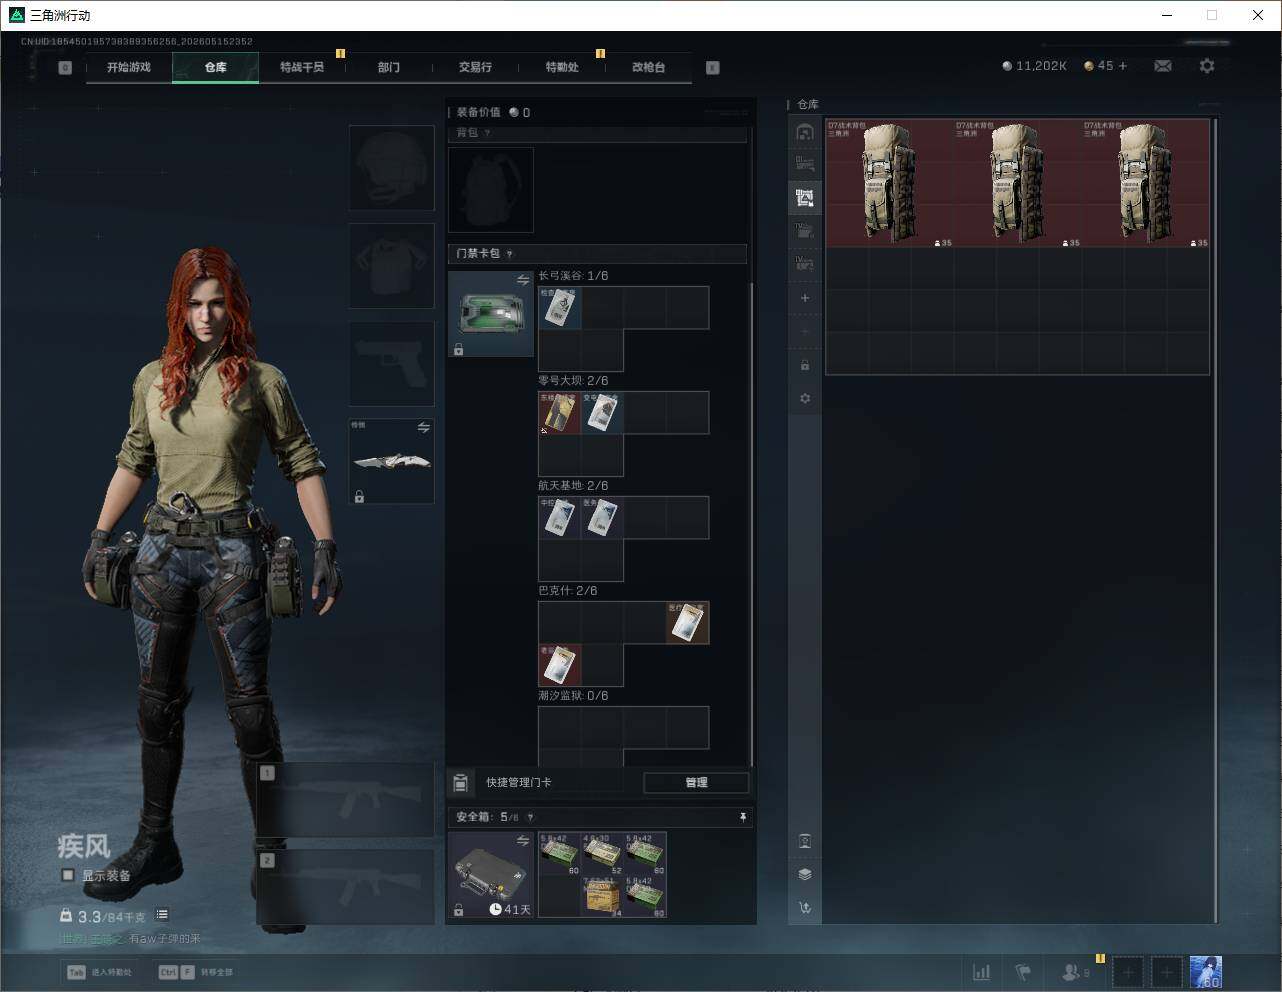Click the right arrow after 改枪台 tab

click(x=713, y=68)
